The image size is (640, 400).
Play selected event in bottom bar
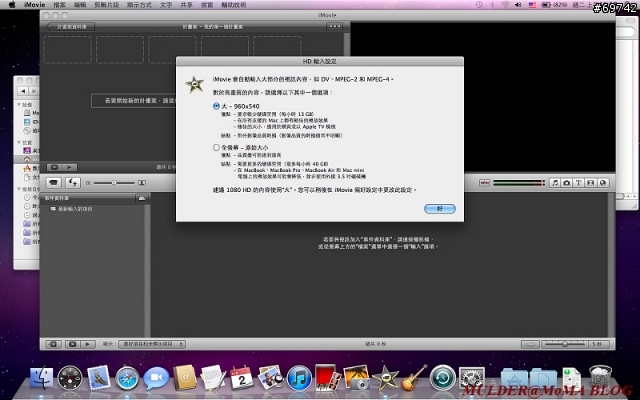pyautogui.click(x=88, y=344)
